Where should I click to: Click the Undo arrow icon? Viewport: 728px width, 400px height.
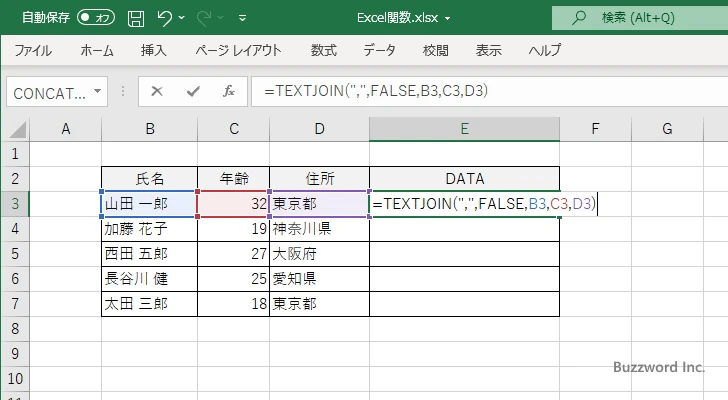[x=166, y=18]
